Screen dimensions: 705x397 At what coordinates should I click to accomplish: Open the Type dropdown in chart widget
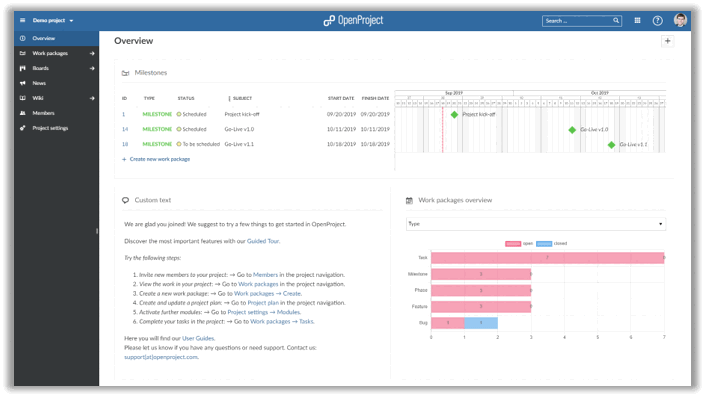[x=535, y=224]
